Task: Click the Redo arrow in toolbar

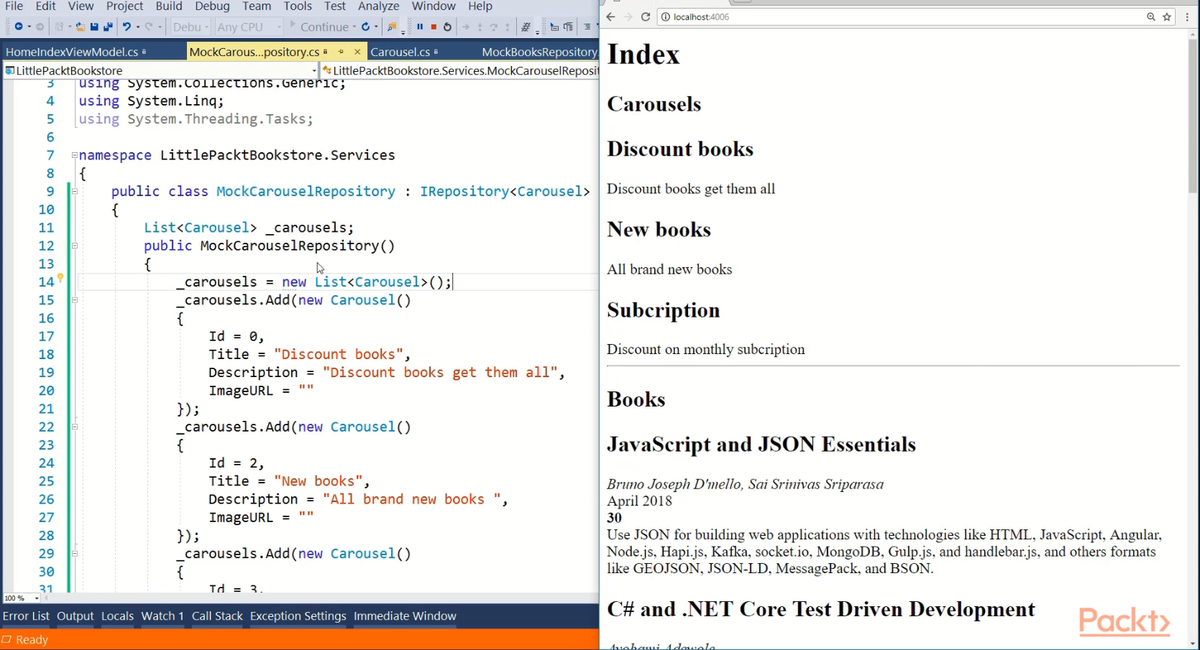Action: click(x=148, y=27)
